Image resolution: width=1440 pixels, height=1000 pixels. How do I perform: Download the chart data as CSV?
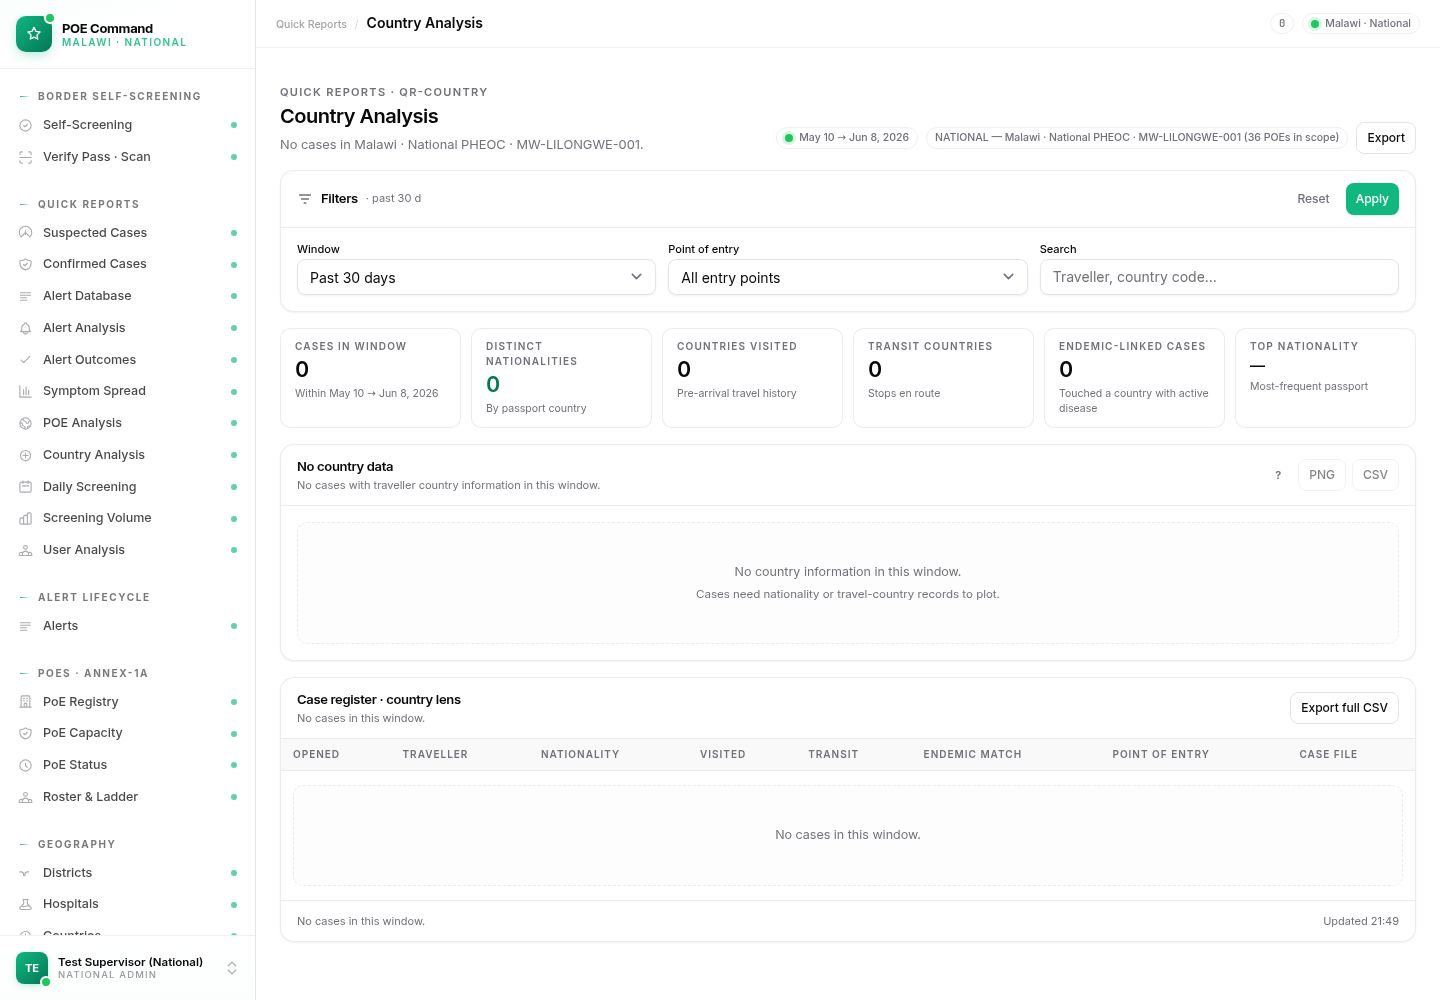[1375, 475]
